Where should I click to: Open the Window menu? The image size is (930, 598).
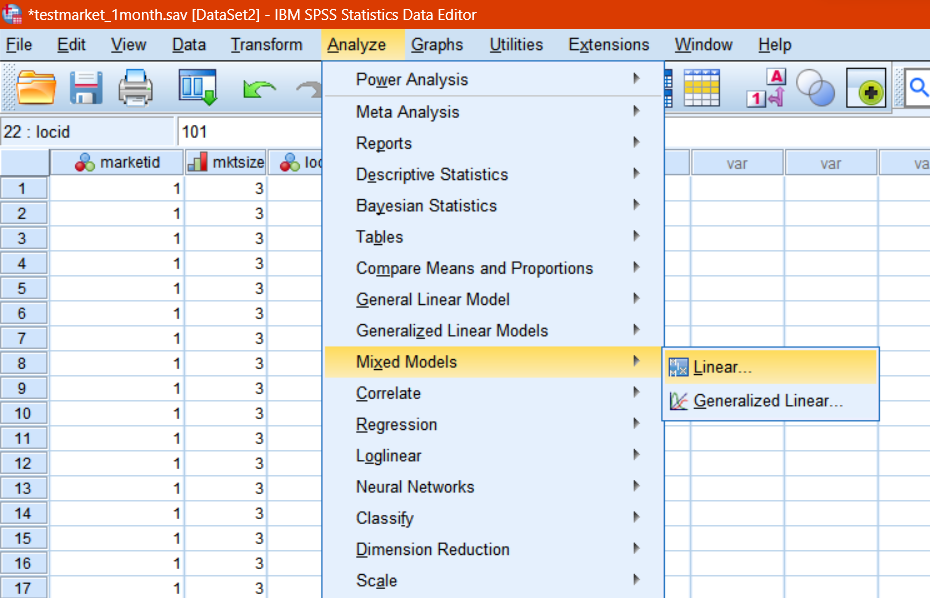pos(703,44)
